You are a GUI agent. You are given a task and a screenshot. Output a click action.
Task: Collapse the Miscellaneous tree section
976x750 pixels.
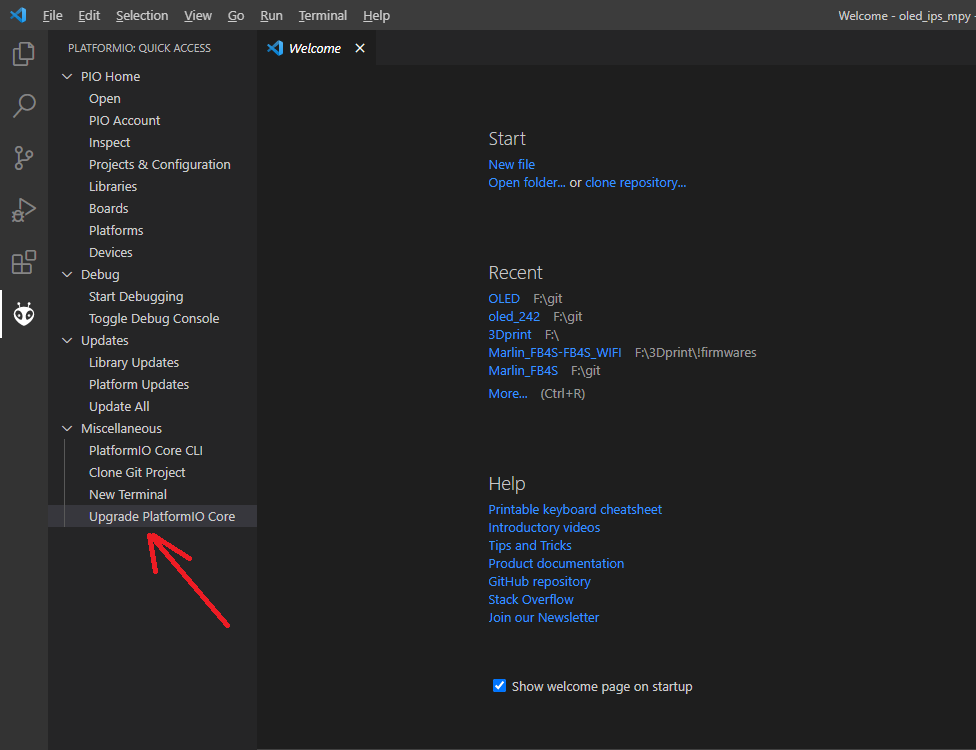[67, 428]
